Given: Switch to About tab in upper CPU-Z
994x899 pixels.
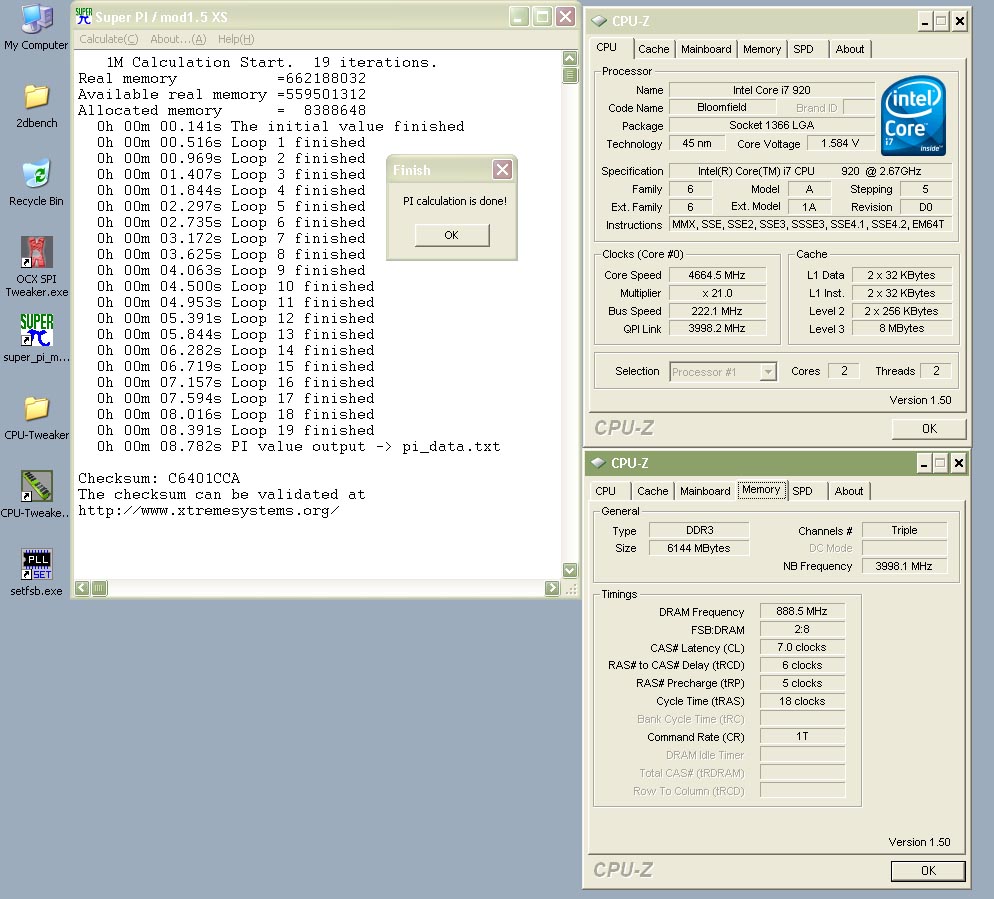Looking at the screenshot, I should click(x=849, y=49).
